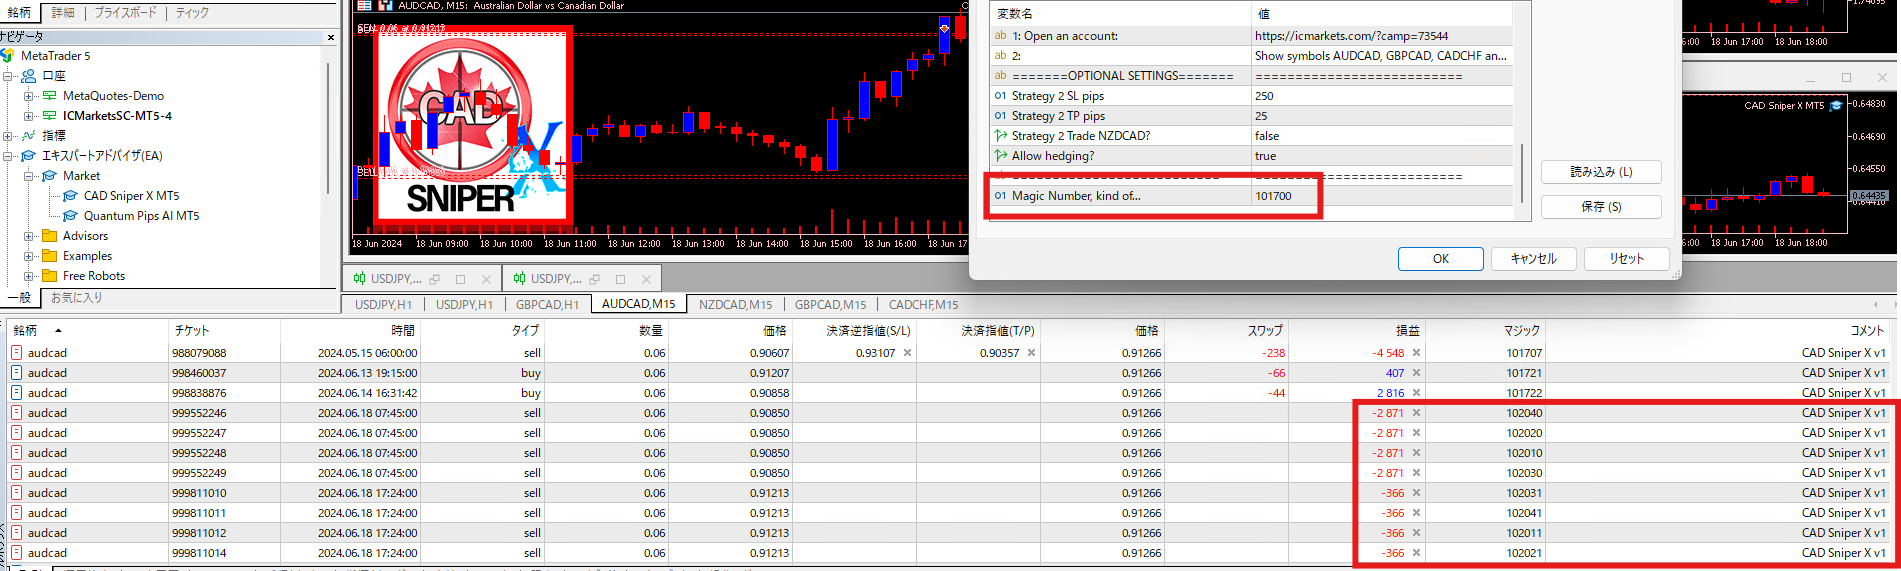Close position 999811014 via the X icon
The image size is (1901, 571).
point(1416,553)
